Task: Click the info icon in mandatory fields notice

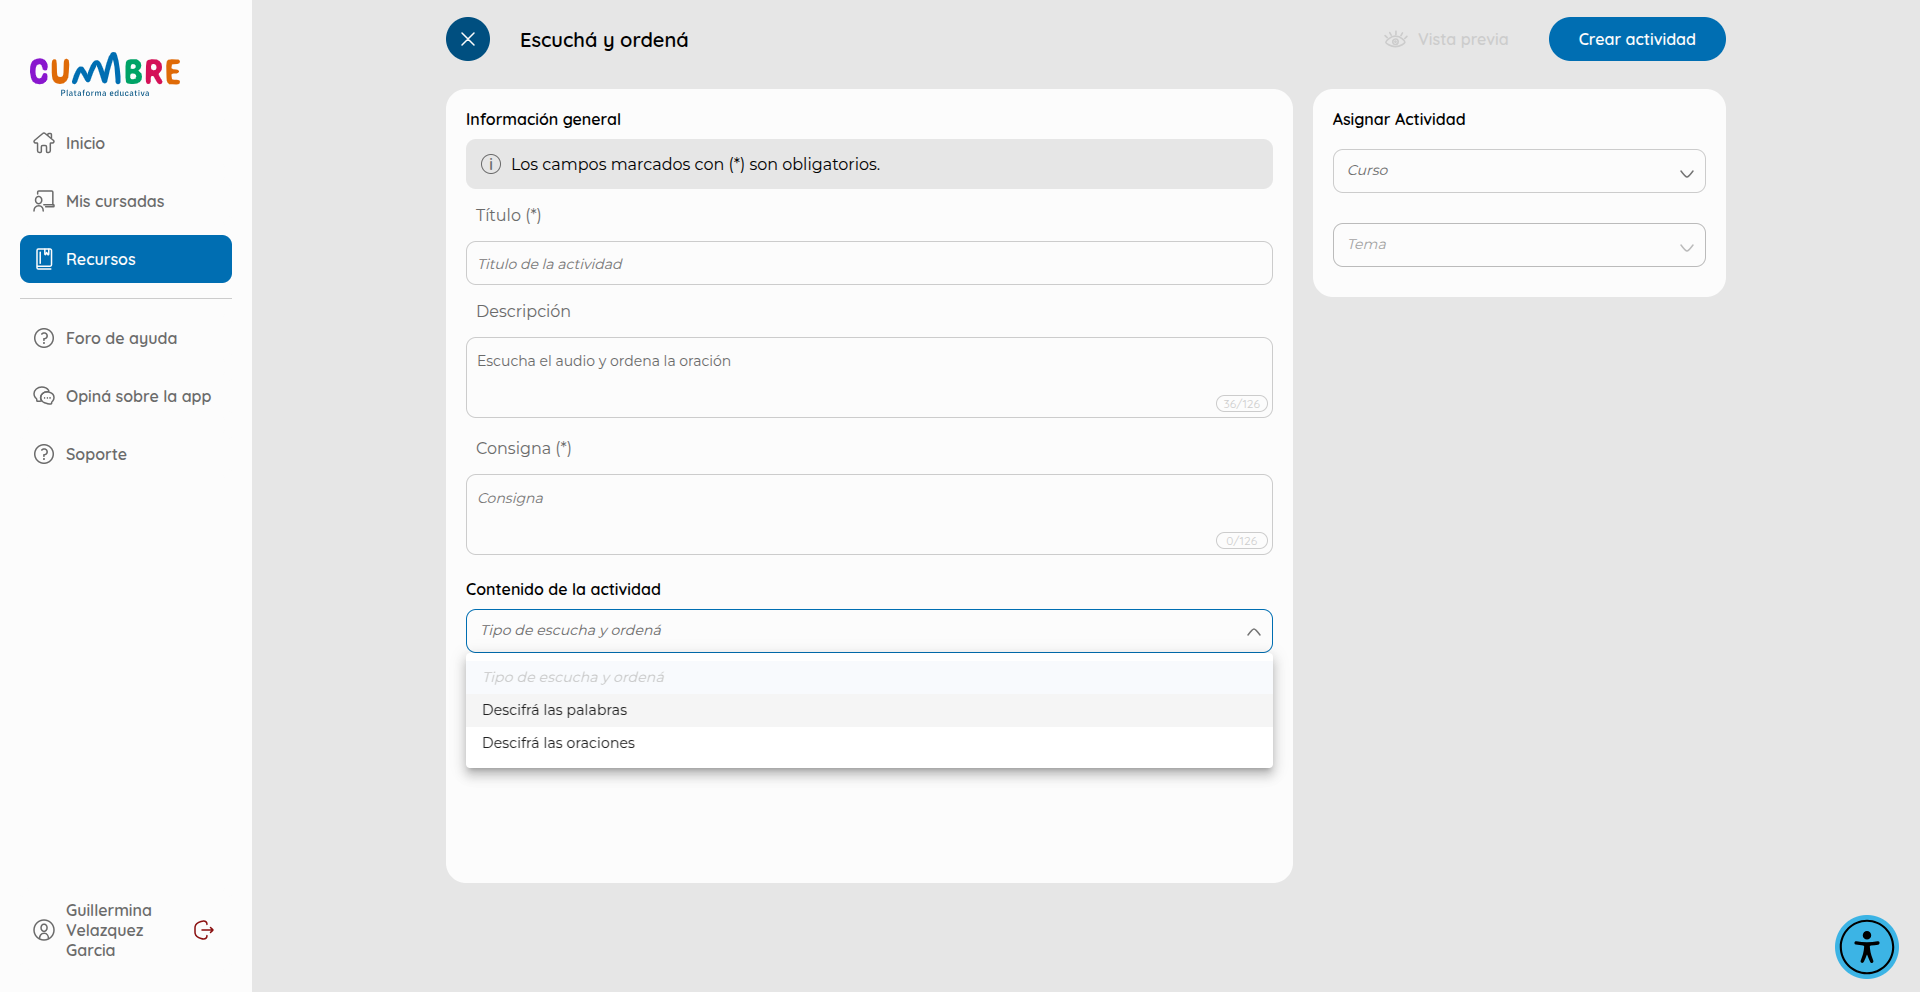Action: (x=491, y=164)
